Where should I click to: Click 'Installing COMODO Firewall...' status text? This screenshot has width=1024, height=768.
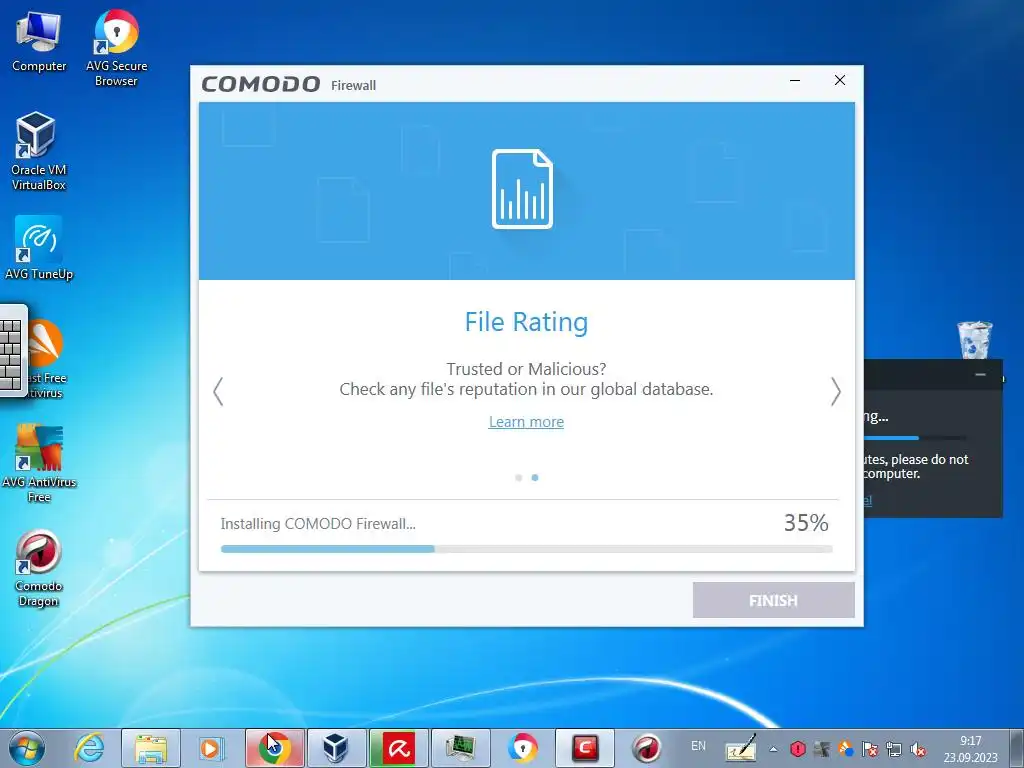(318, 524)
